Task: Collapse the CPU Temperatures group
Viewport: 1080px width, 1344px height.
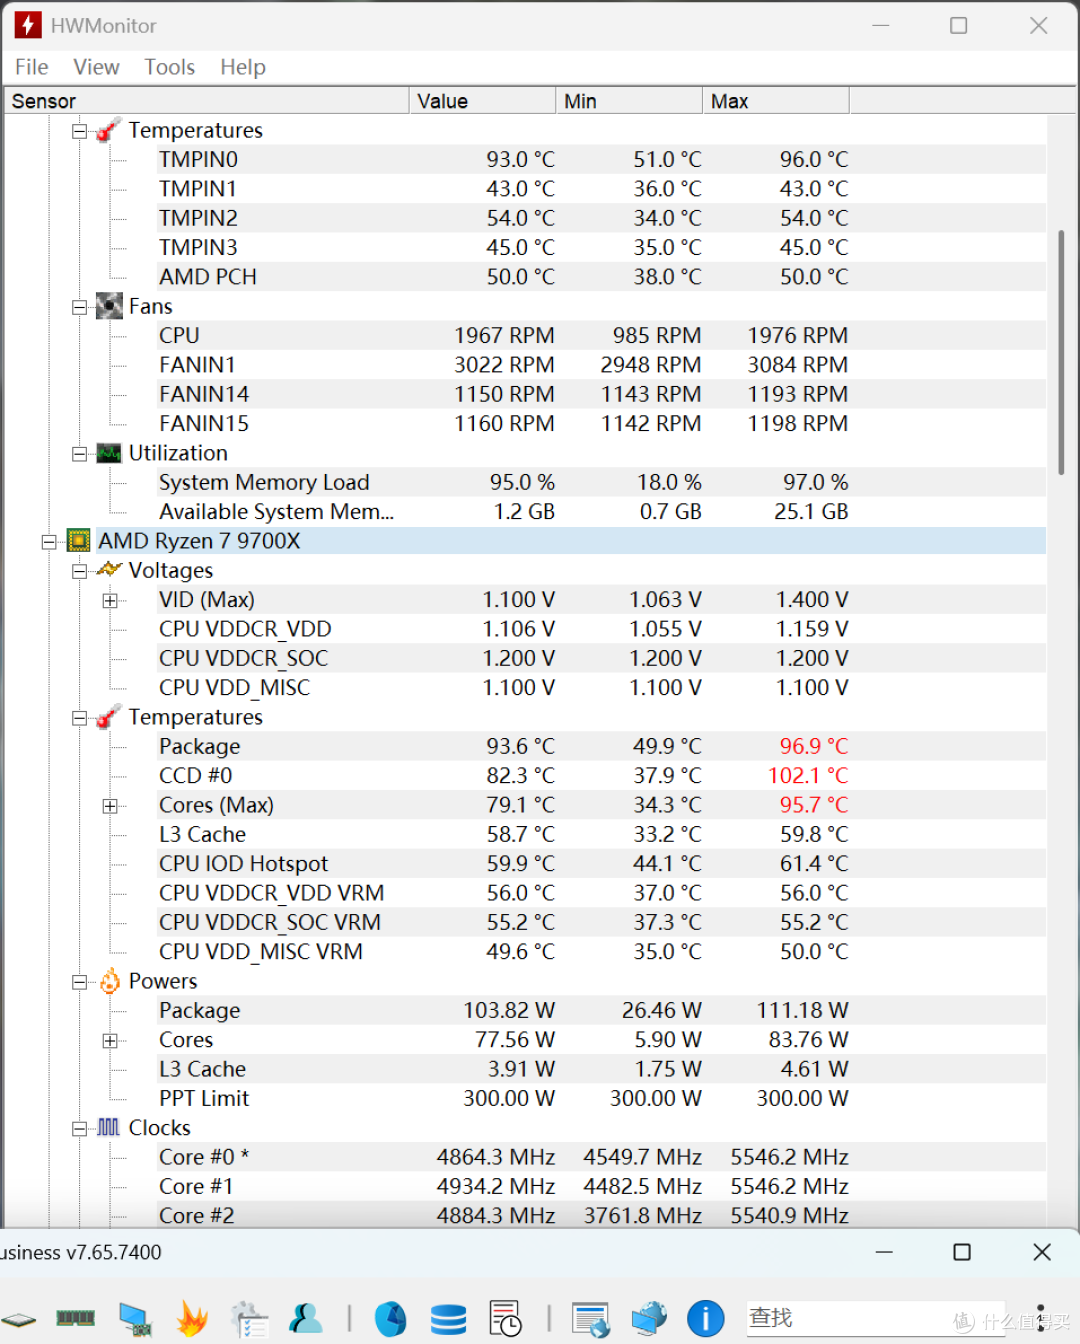Action: [x=79, y=718]
